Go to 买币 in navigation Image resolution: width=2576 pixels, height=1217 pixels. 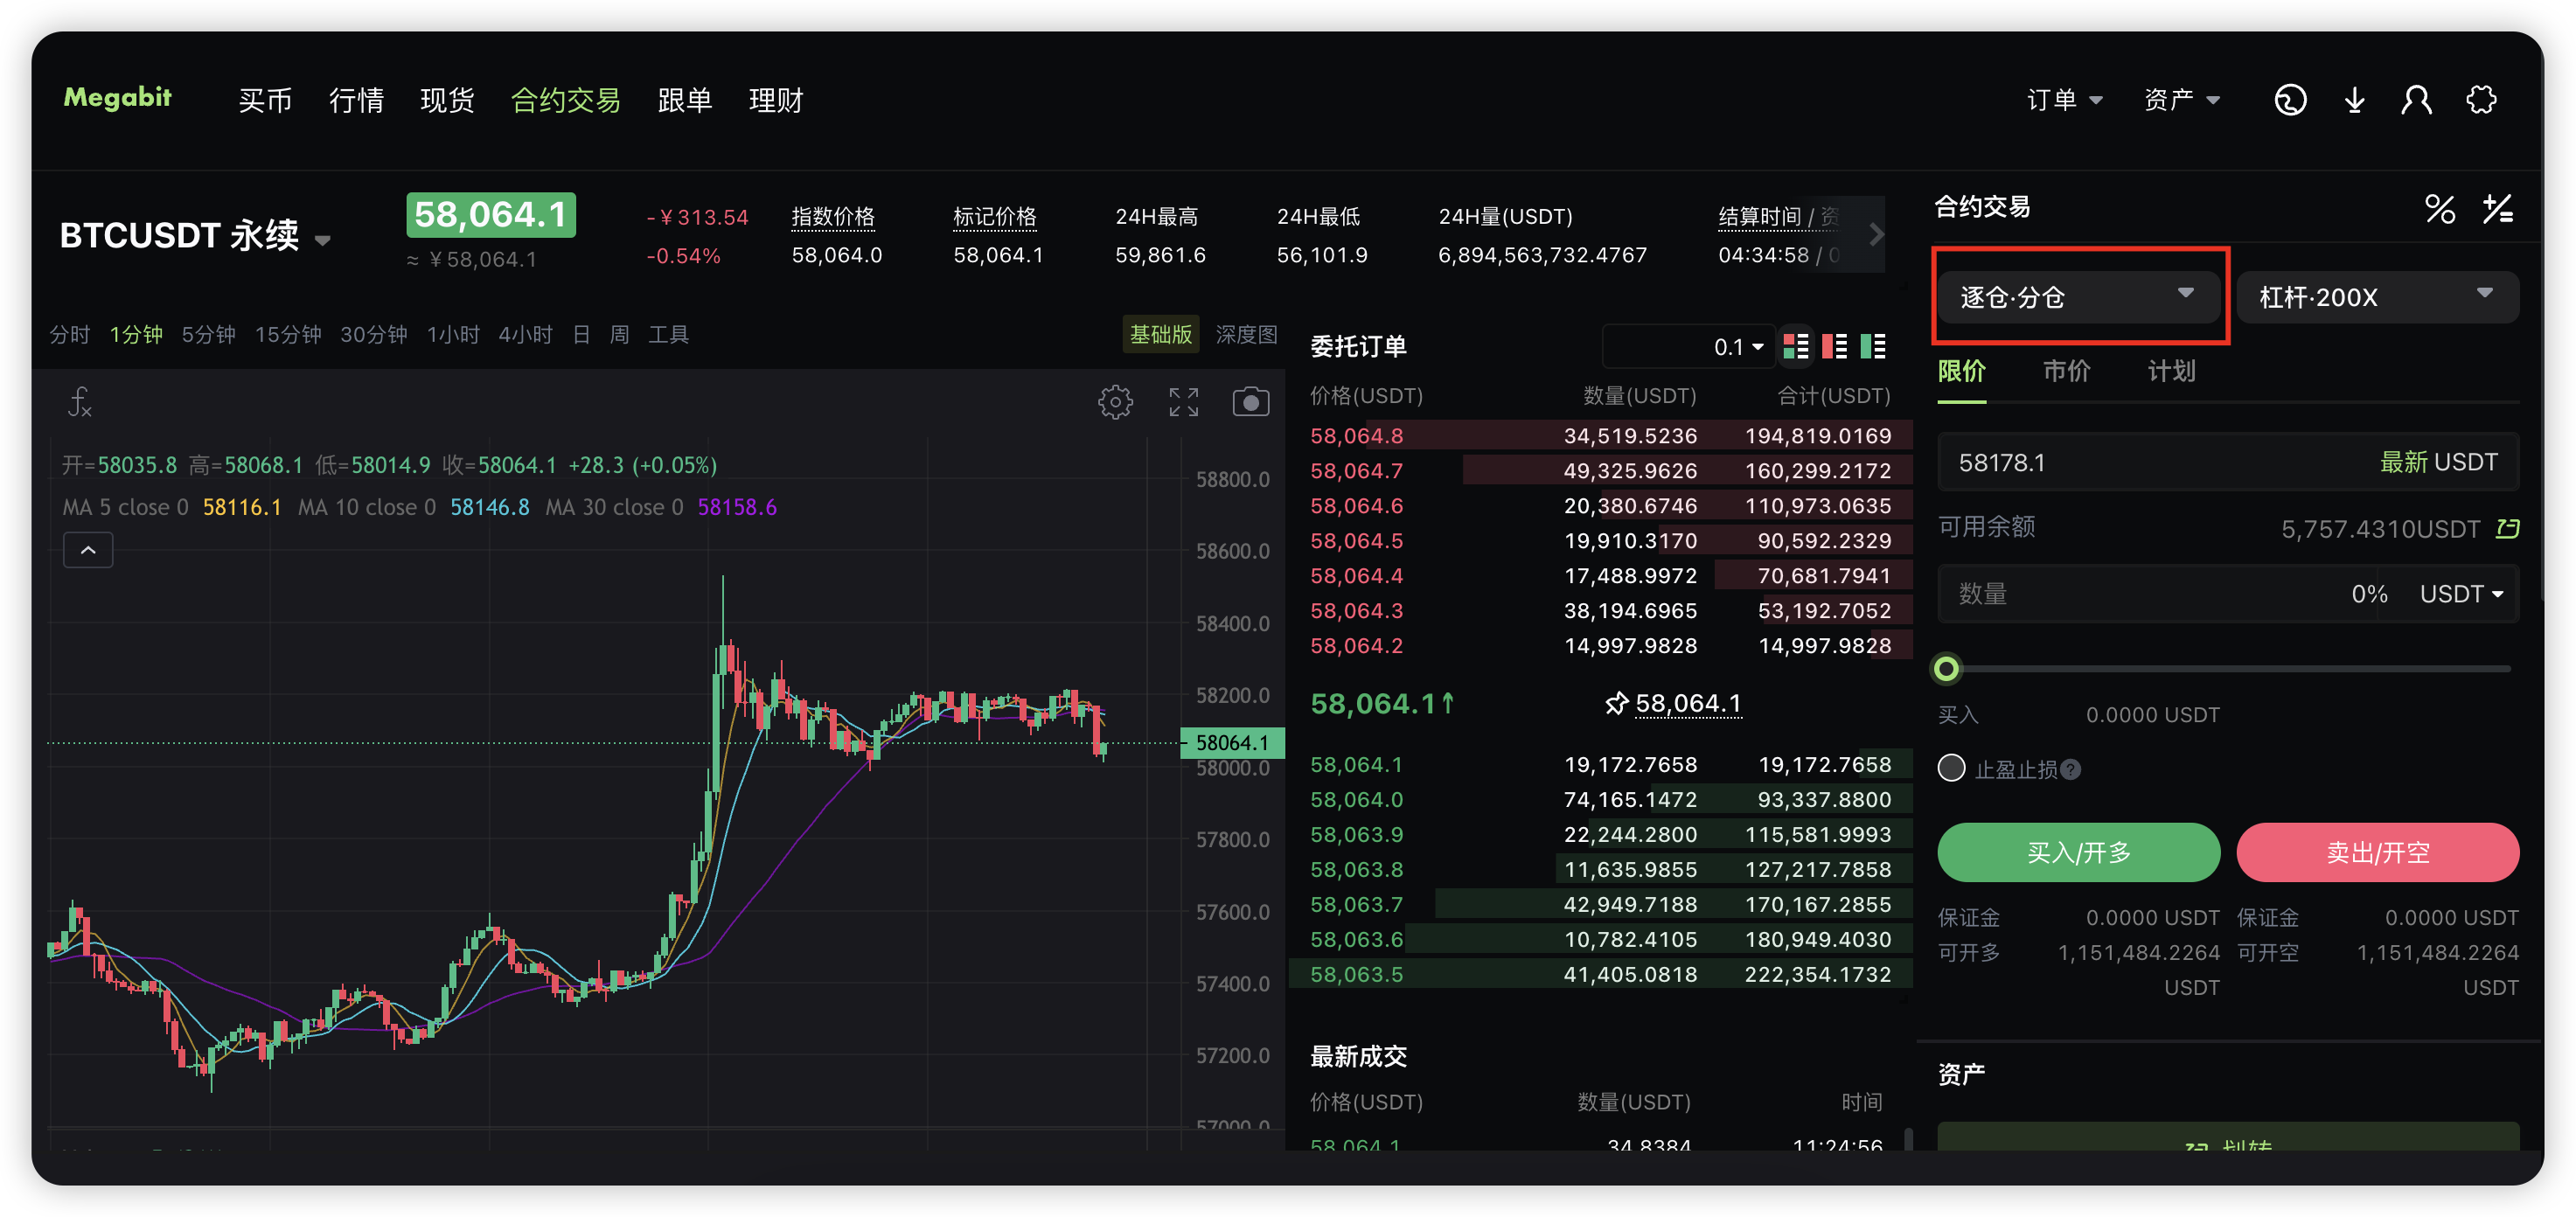coord(265,100)
